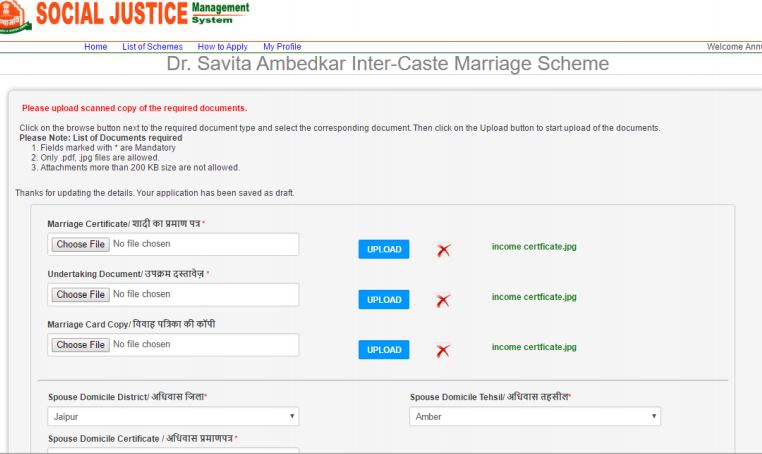Expand the Spouse Domicile Tehsil dropdown

tap(535, 416)
